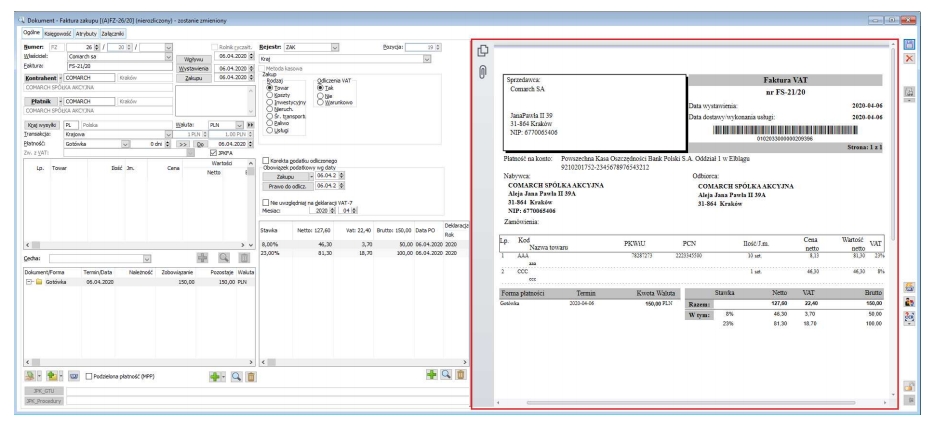Click the Płatnik button
This screenshot has height=423, width=933.
(40, 102)
